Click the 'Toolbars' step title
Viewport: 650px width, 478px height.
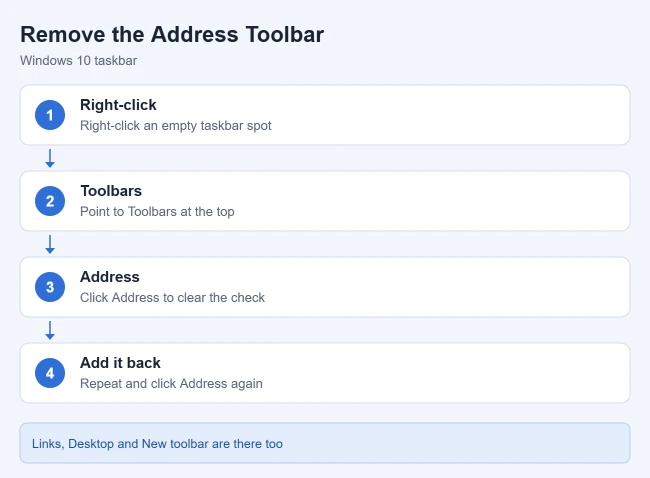tap(111, 191)
